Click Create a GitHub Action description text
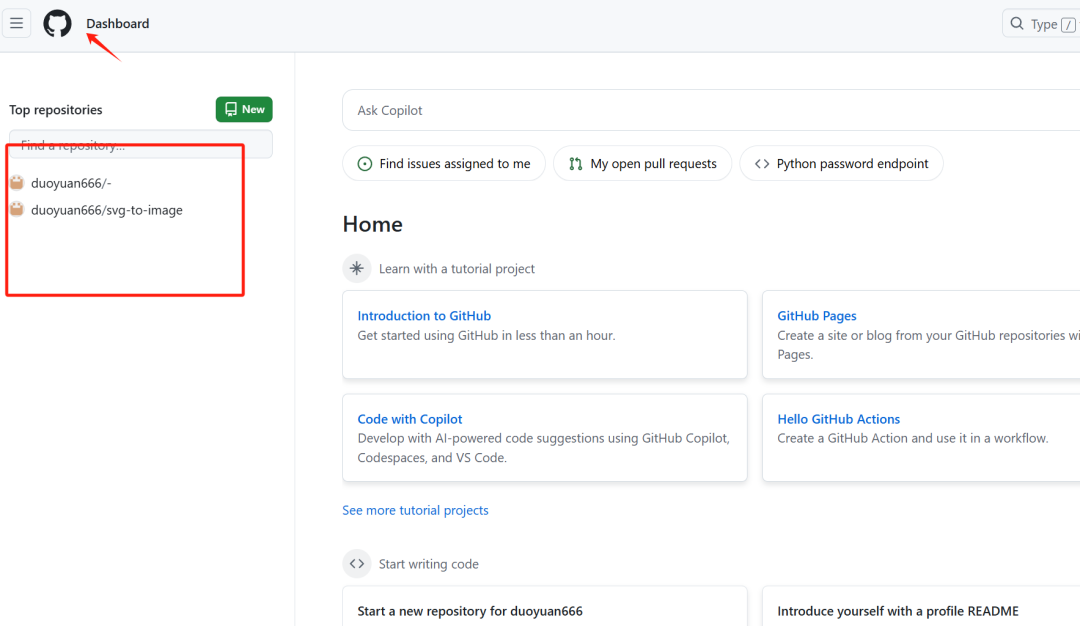This screenshot has width=1080, height=626. pyautogui.click(x=913, y=438)
